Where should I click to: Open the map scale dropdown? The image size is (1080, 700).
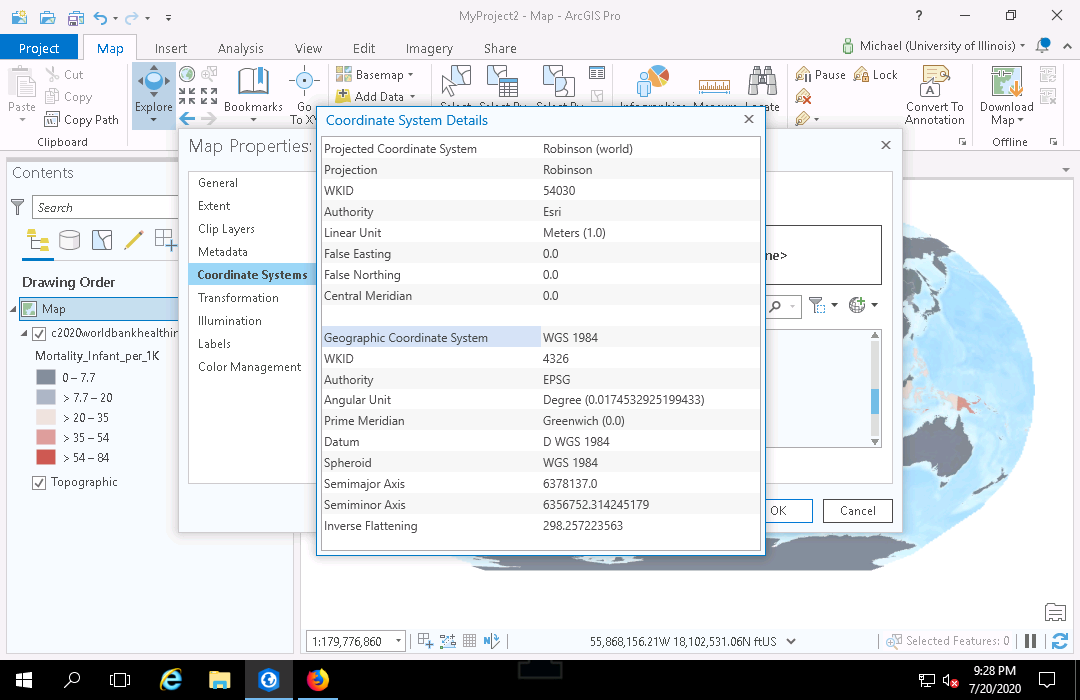(x=398, y=641)
